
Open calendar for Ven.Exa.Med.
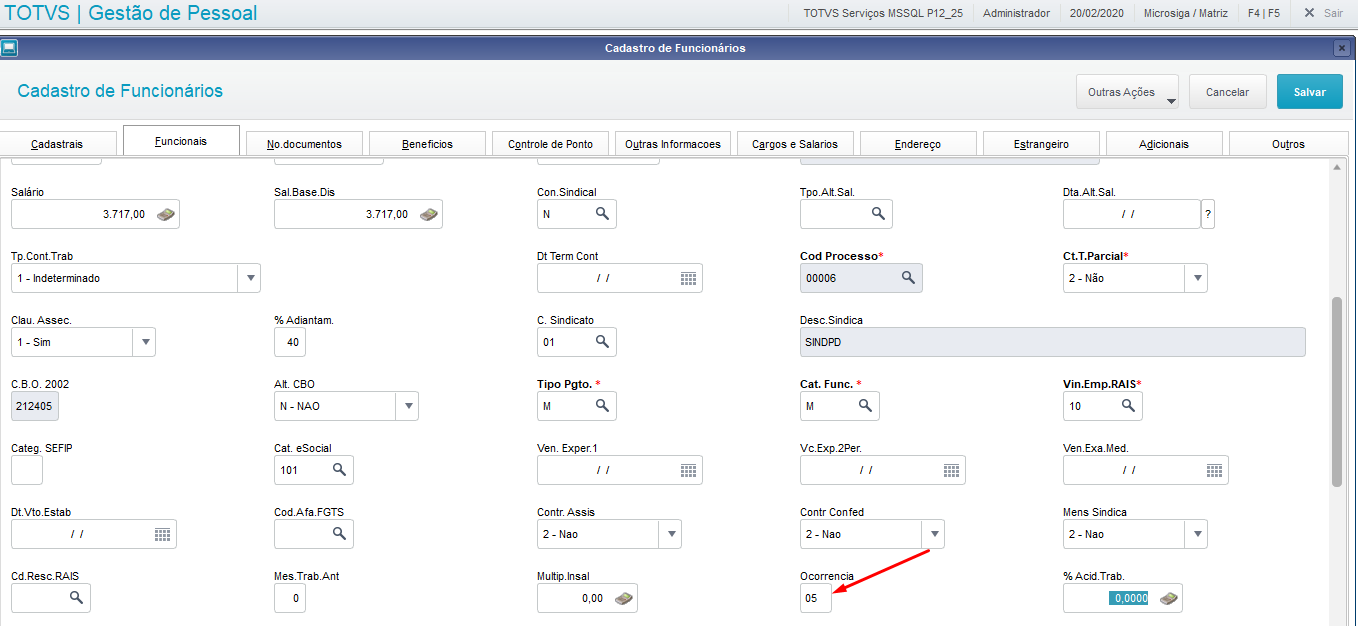click(1214, 470)
